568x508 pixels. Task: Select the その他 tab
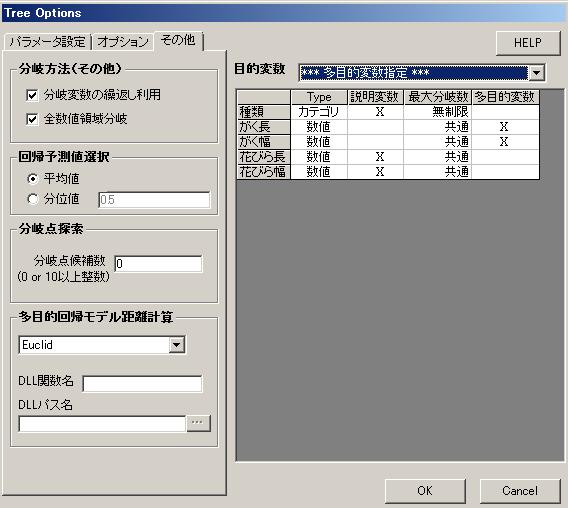[x=178, y=40]
